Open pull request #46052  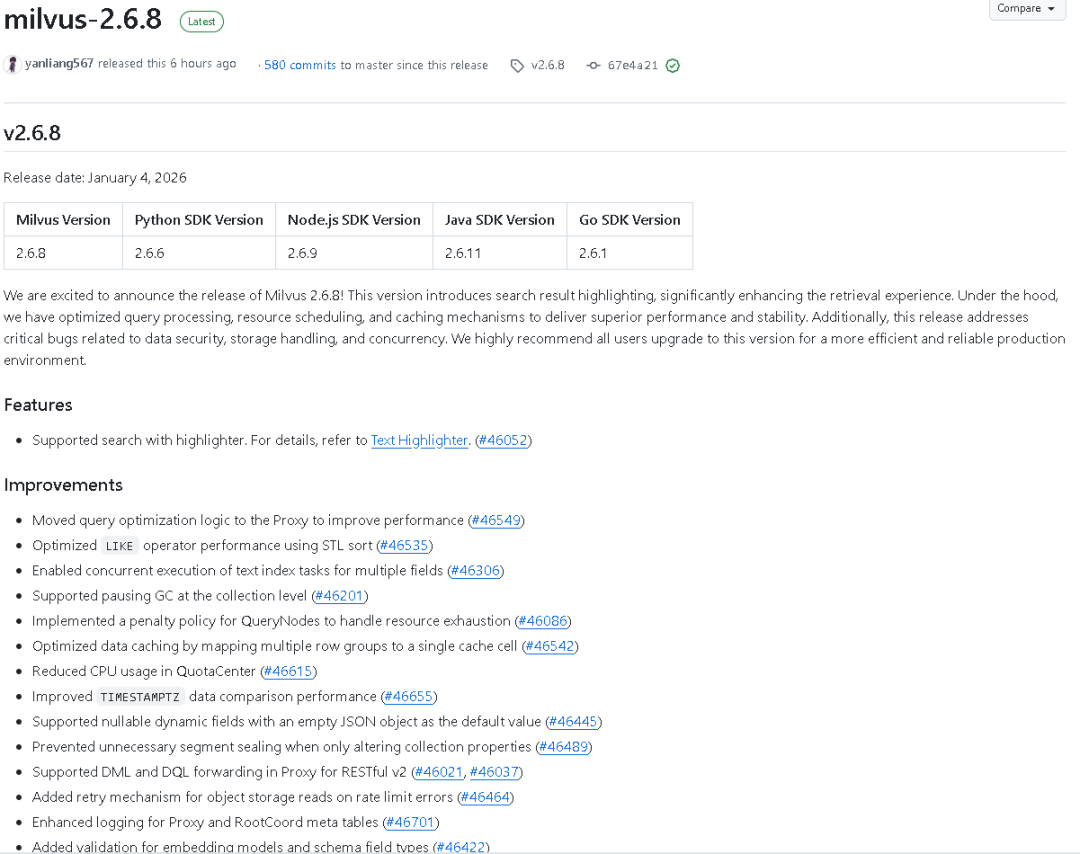[503, 440]
